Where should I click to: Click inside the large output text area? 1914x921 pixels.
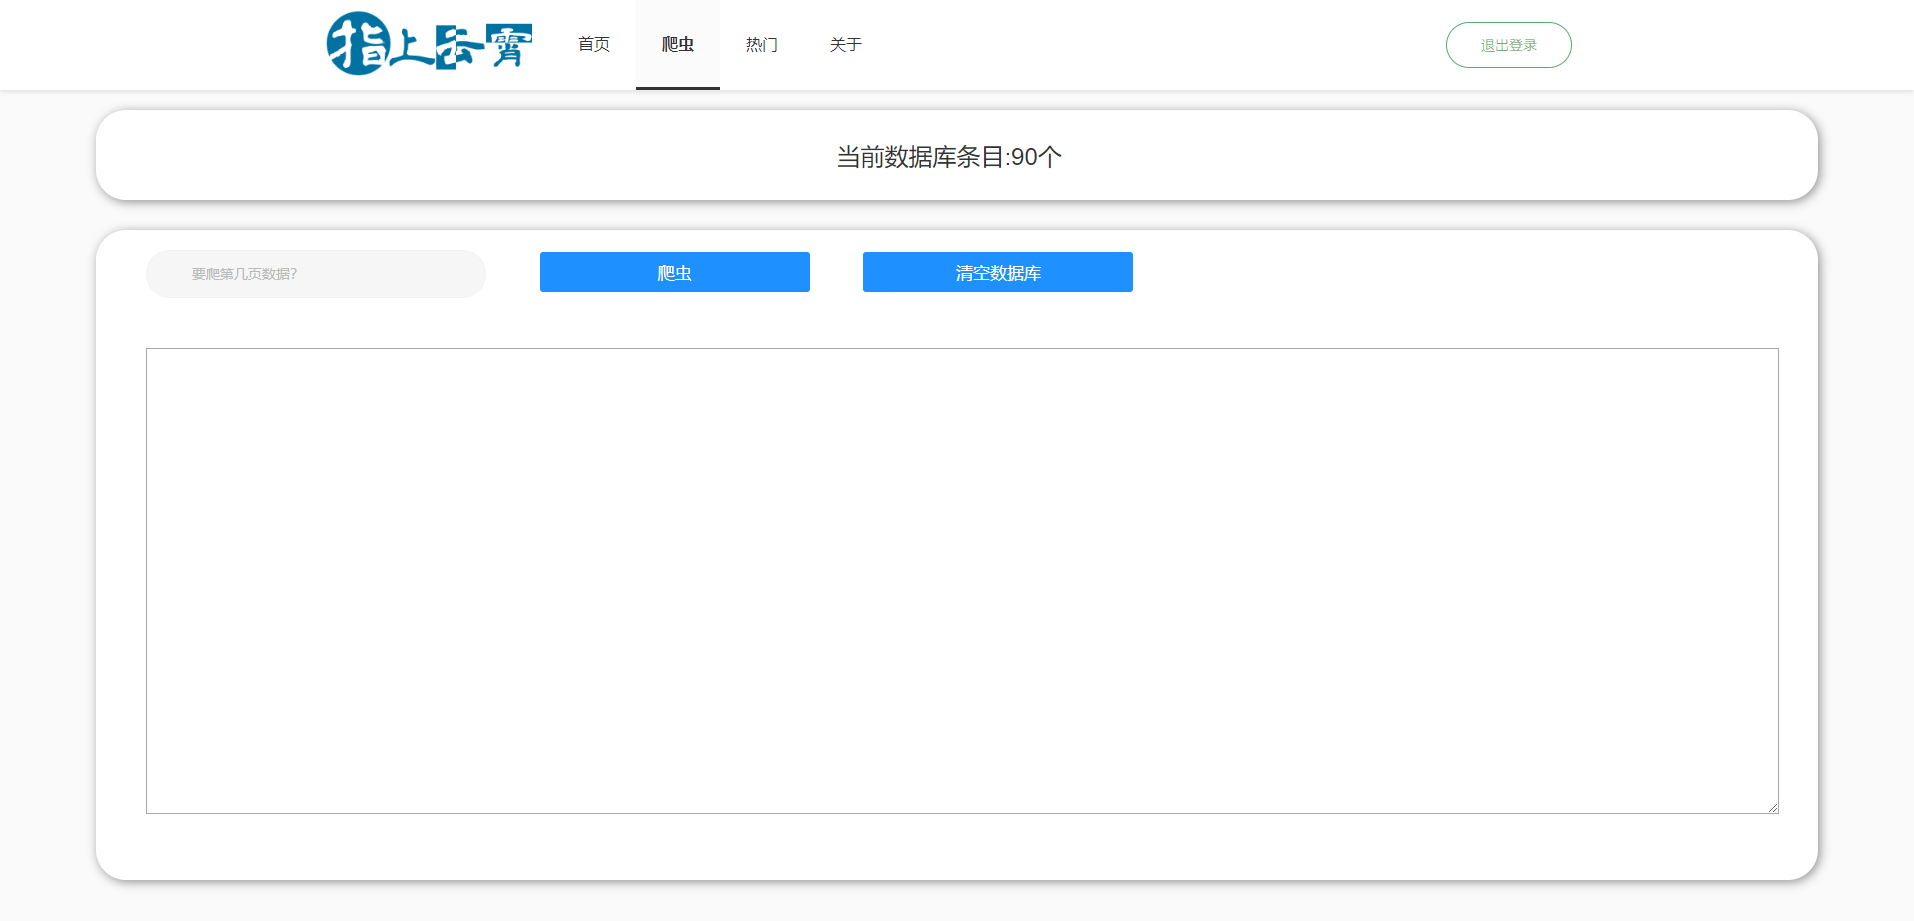point(962,580)
